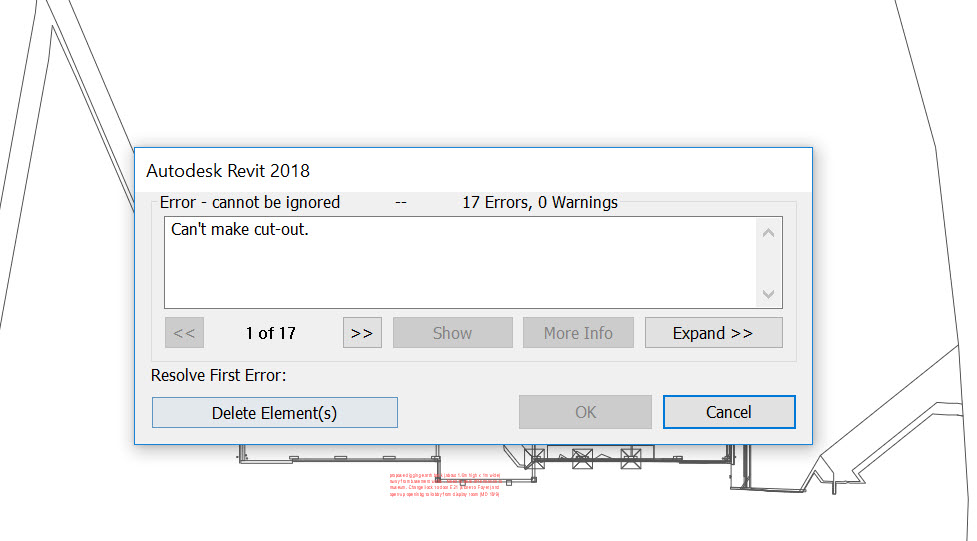
Task: Click the "17 Errors, 0 Warnings" header text
Action: tap(540, 202)
